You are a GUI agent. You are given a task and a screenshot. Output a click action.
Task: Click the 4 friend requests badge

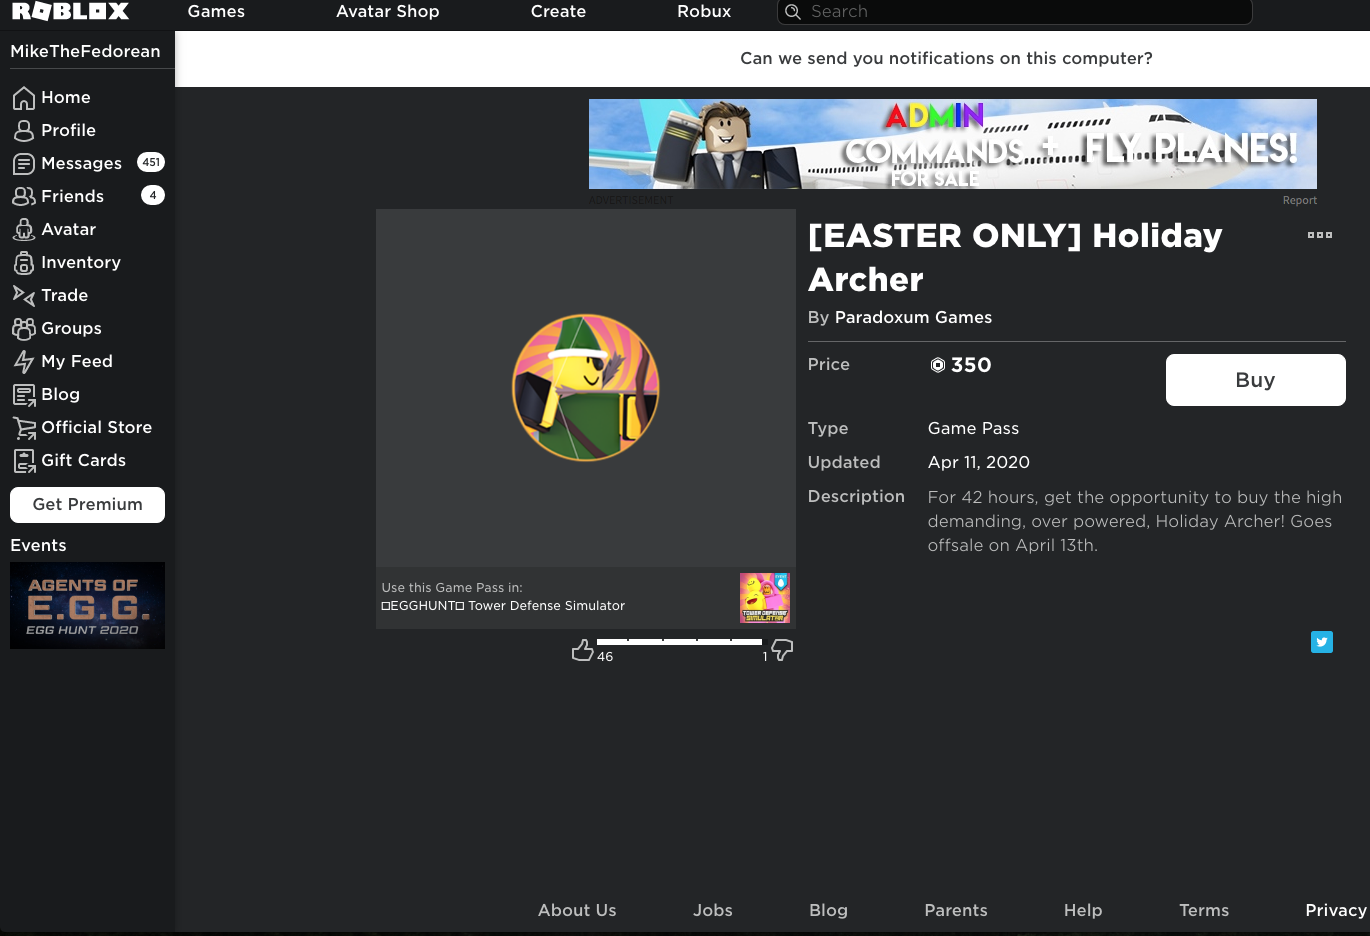[x=153, y=196]
